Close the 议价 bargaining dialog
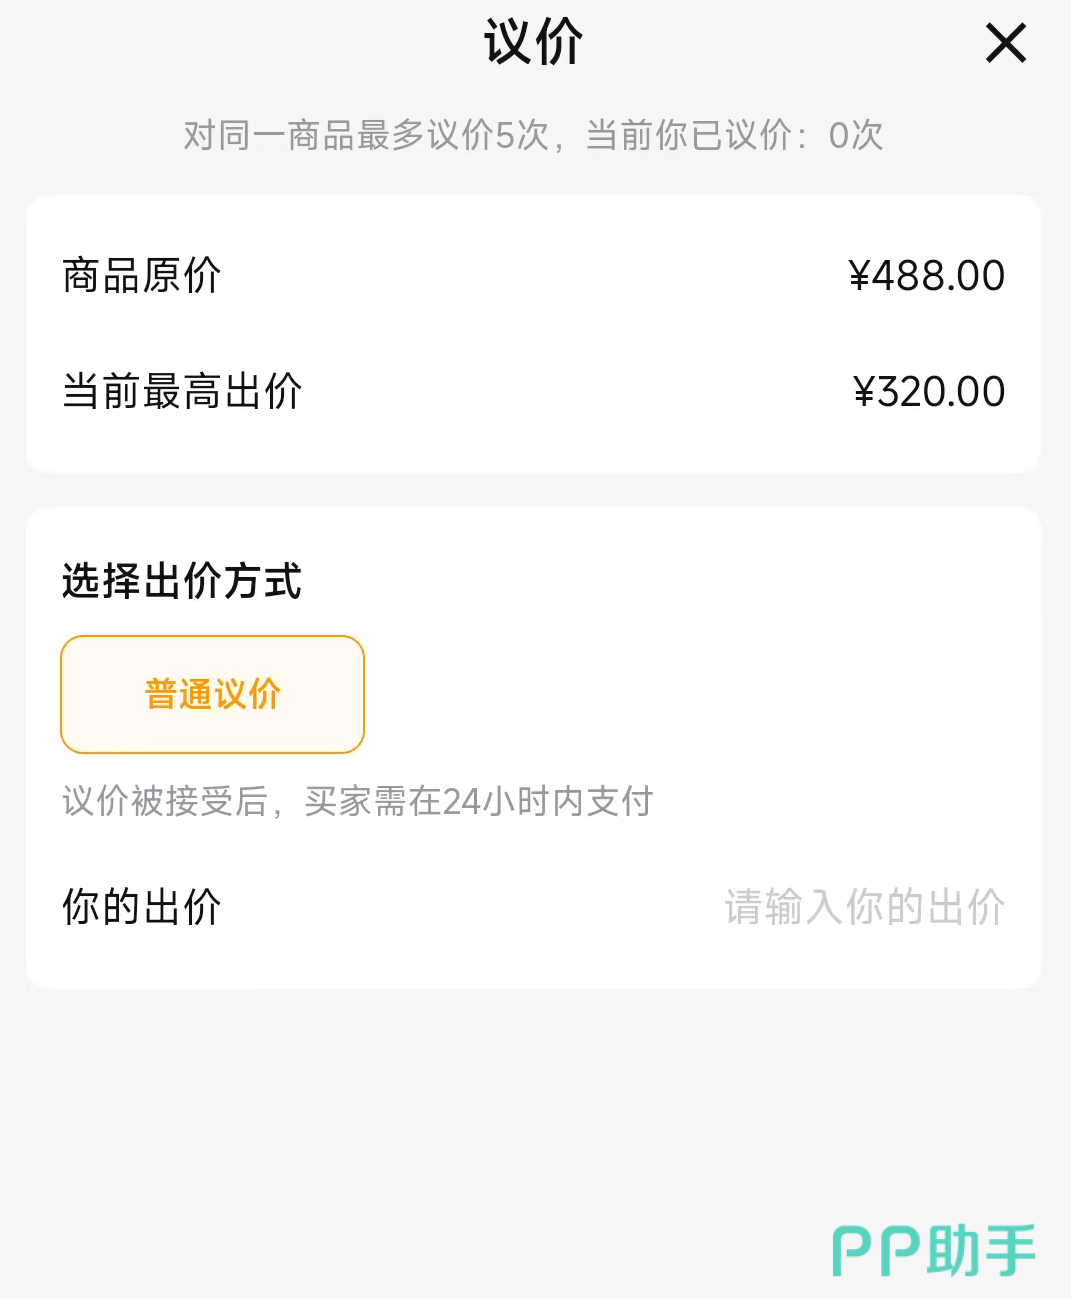The image size is (1071, 1299). (x=1005, y=43)
